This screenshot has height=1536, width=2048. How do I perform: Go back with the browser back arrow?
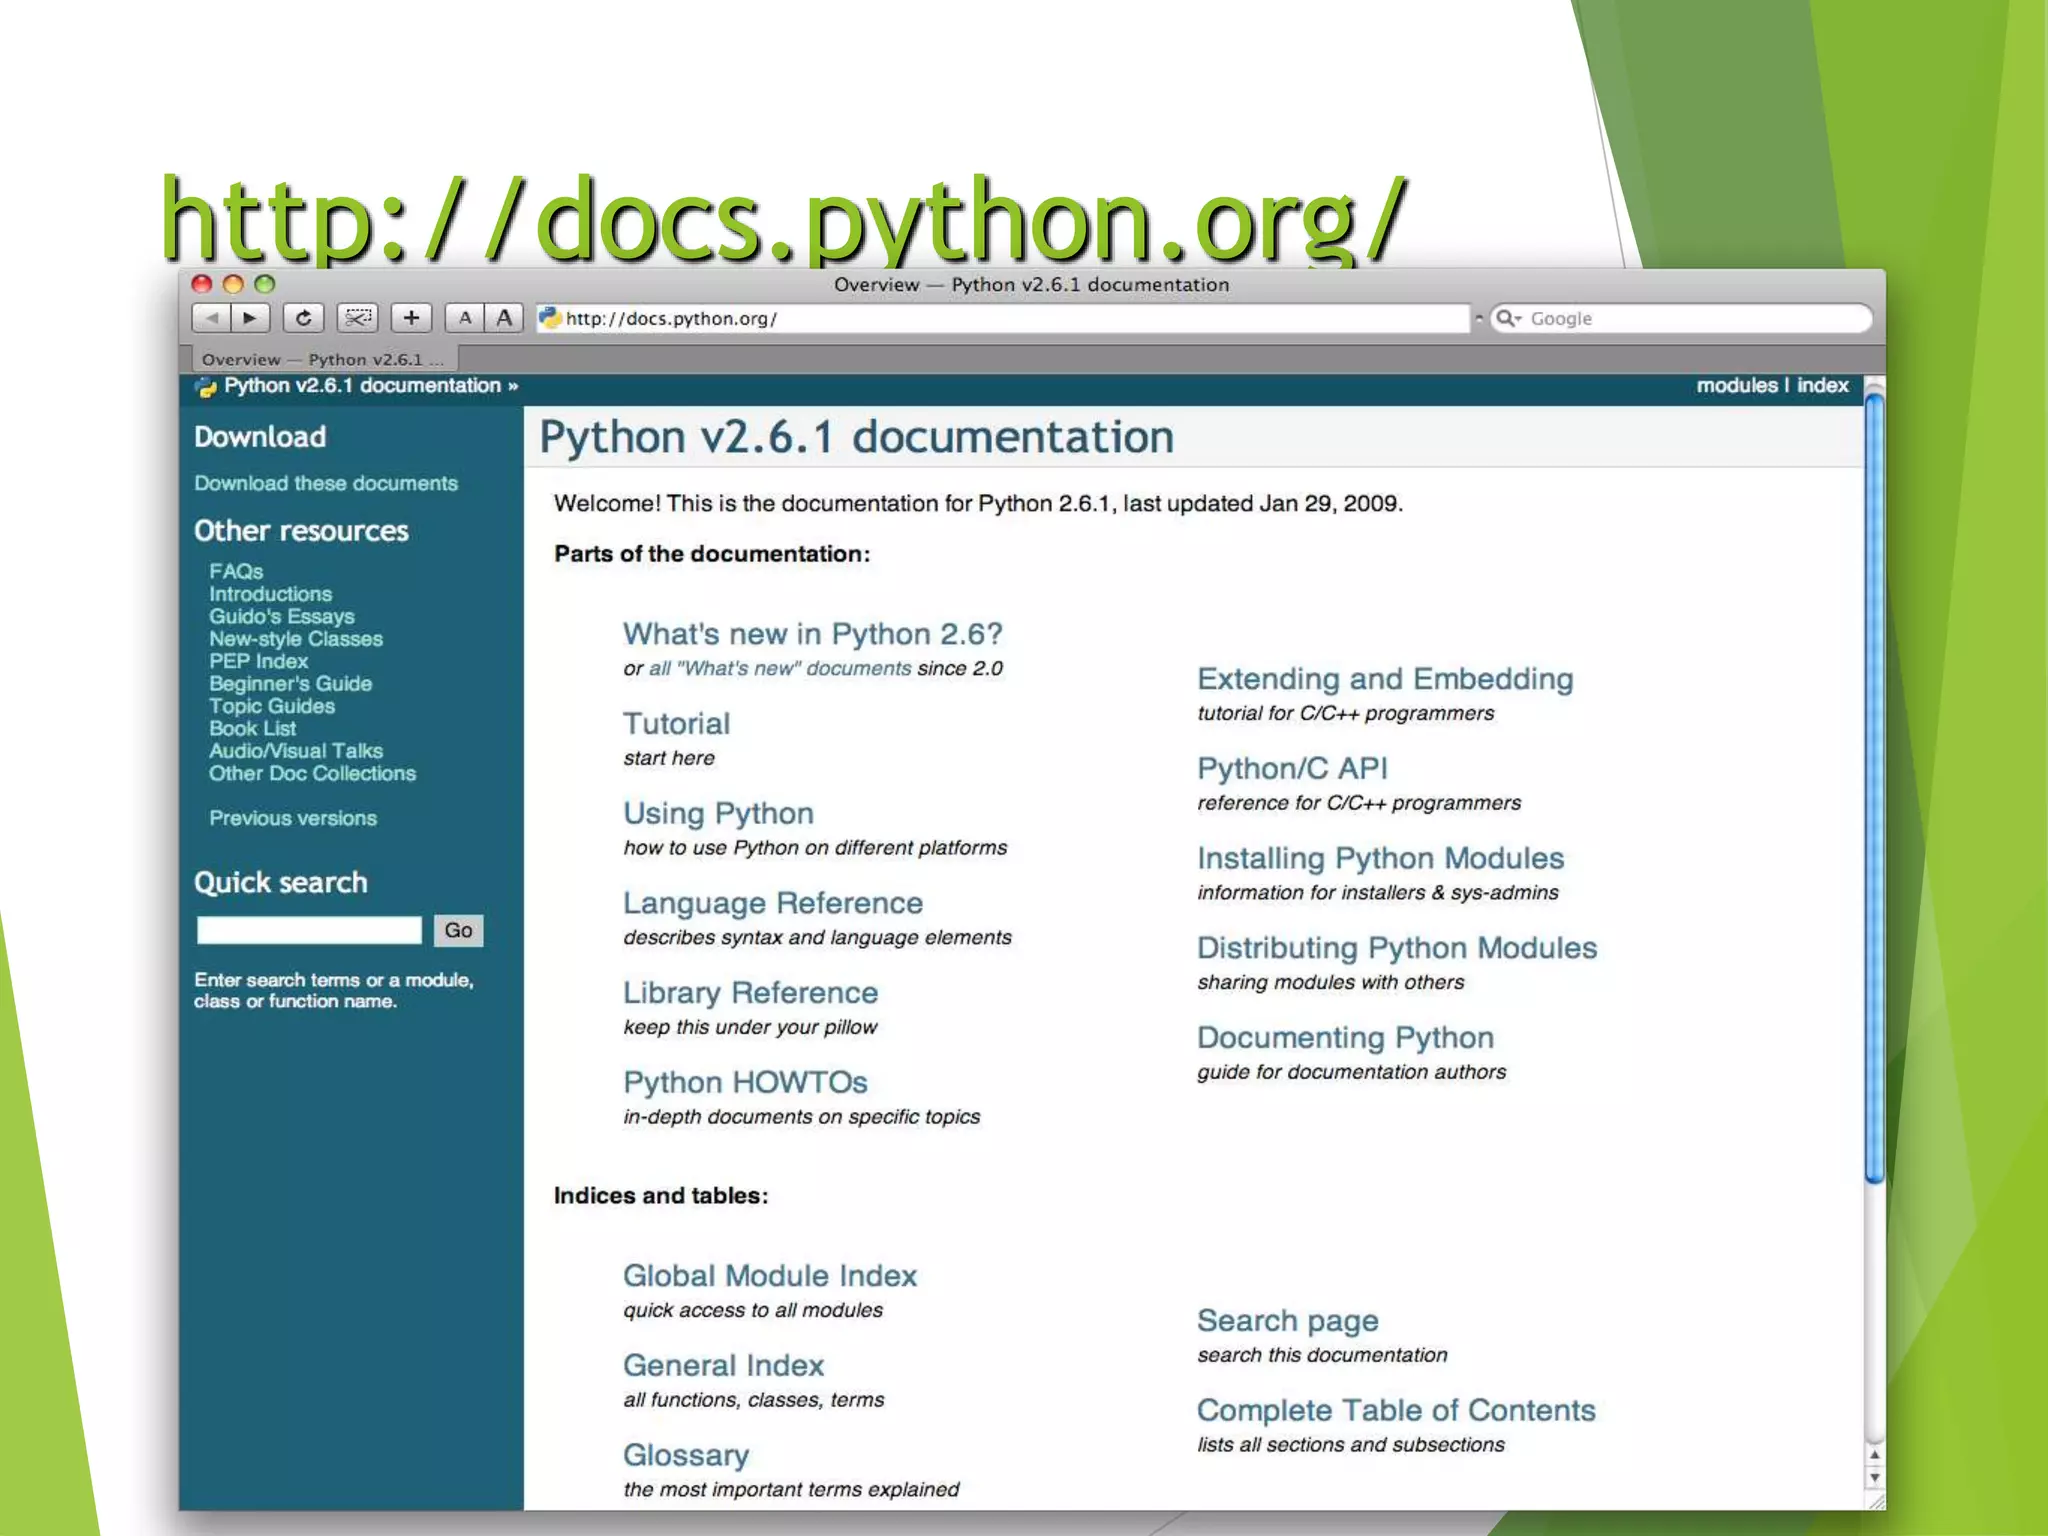(210, 318)
